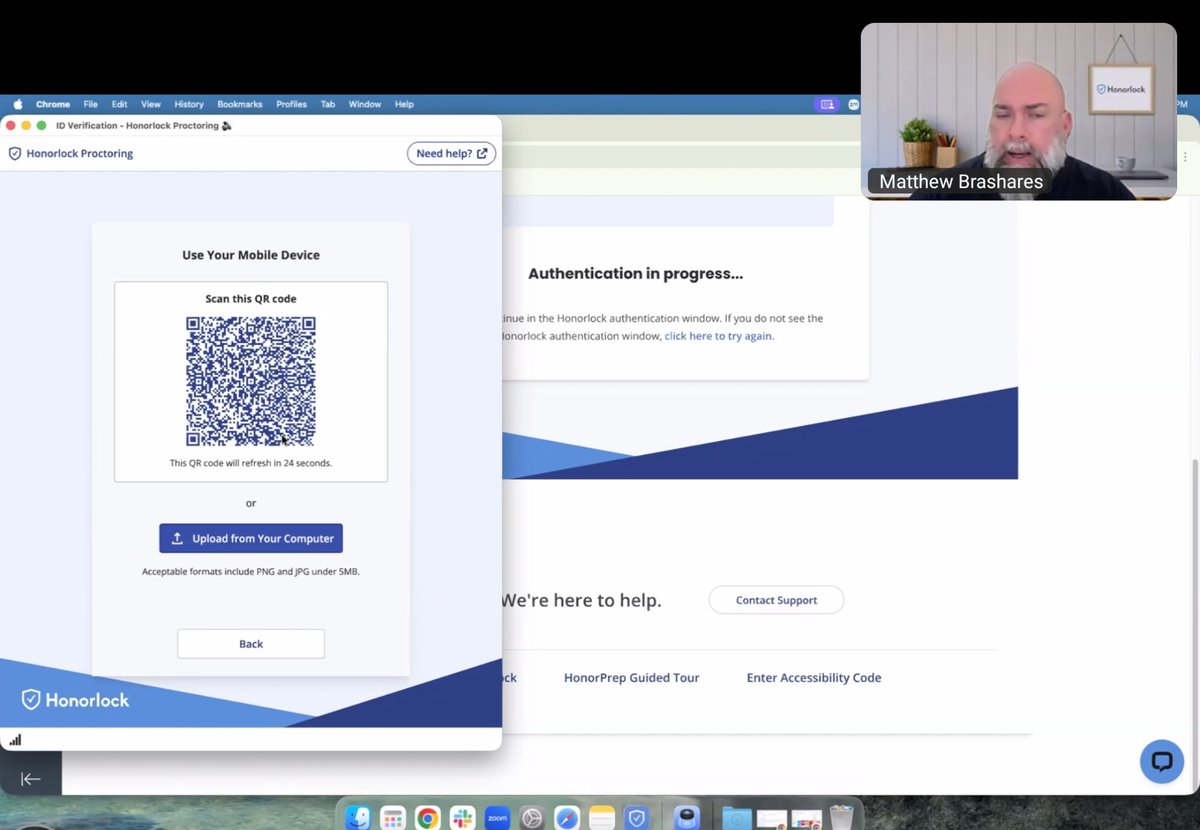This screenshot has width=1200, height=830.
Task: Click the Honorlock Proctoring shield icon in header
Action: 15,154
